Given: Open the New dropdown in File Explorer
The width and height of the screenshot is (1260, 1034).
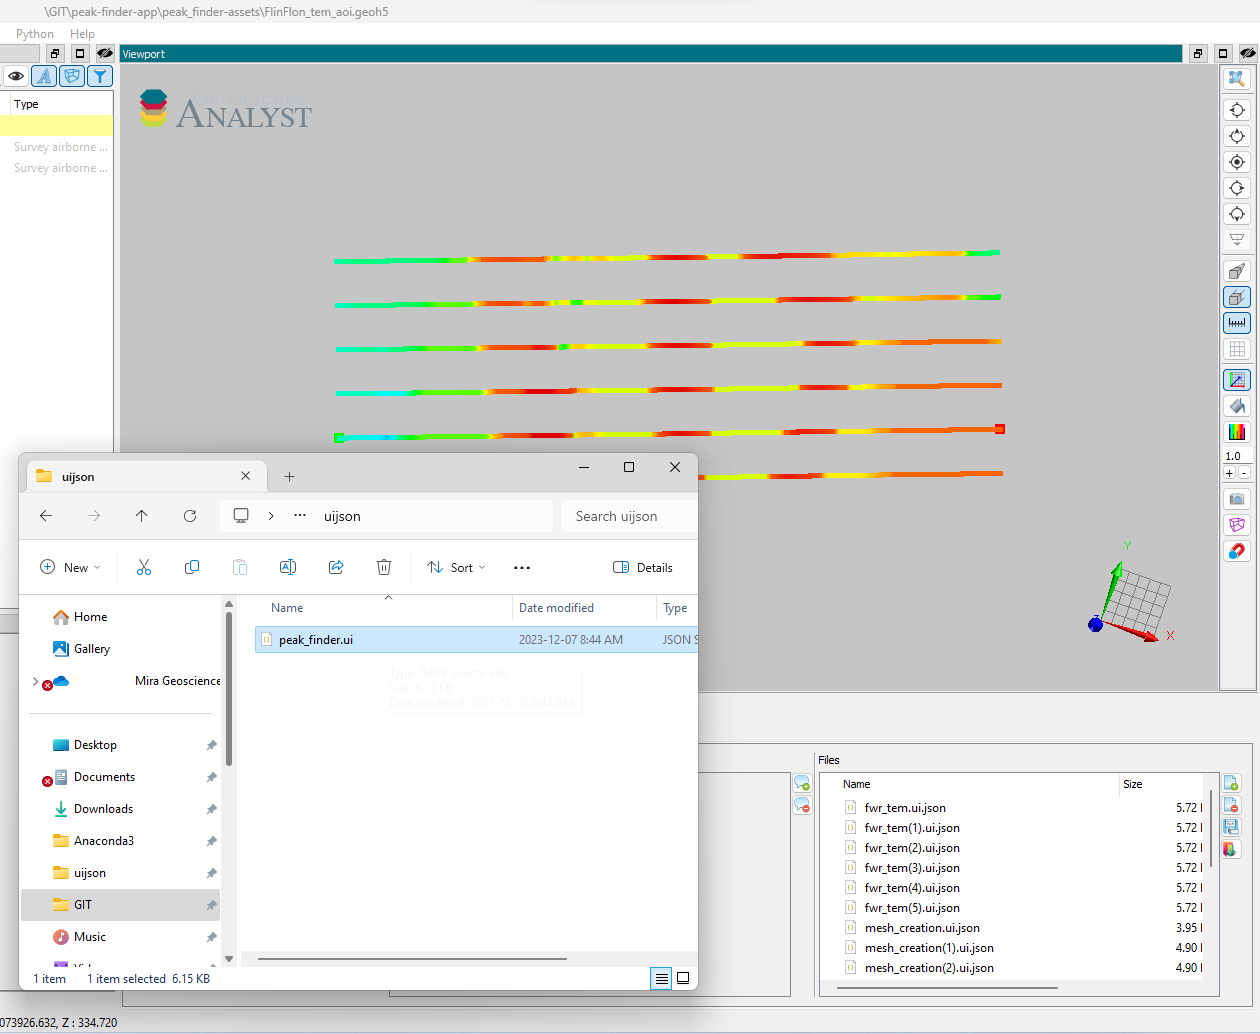Looking at the screenshot, I should point(70,568).
